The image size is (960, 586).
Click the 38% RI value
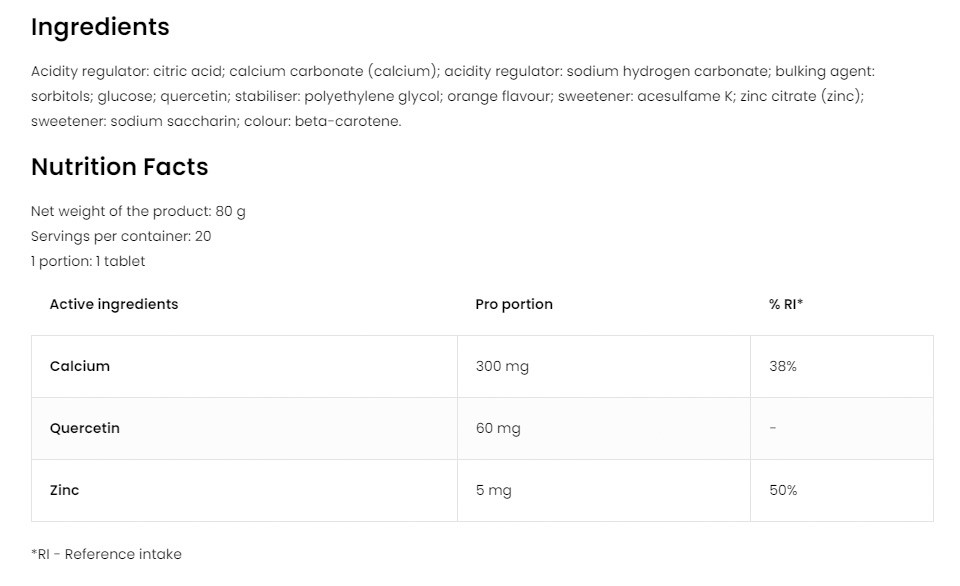coord(783,366)
